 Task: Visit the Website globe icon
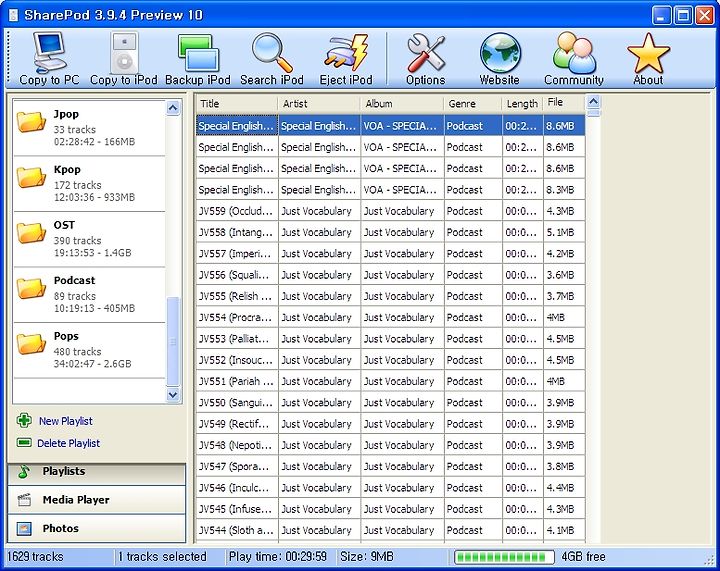[x=500, y=53]
